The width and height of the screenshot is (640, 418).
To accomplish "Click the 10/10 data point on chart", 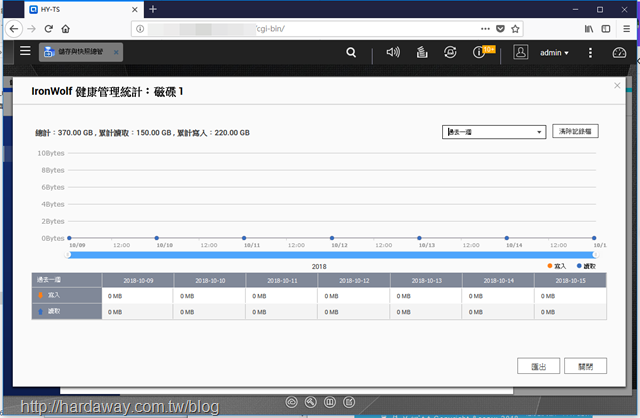I will click(157, 238).
